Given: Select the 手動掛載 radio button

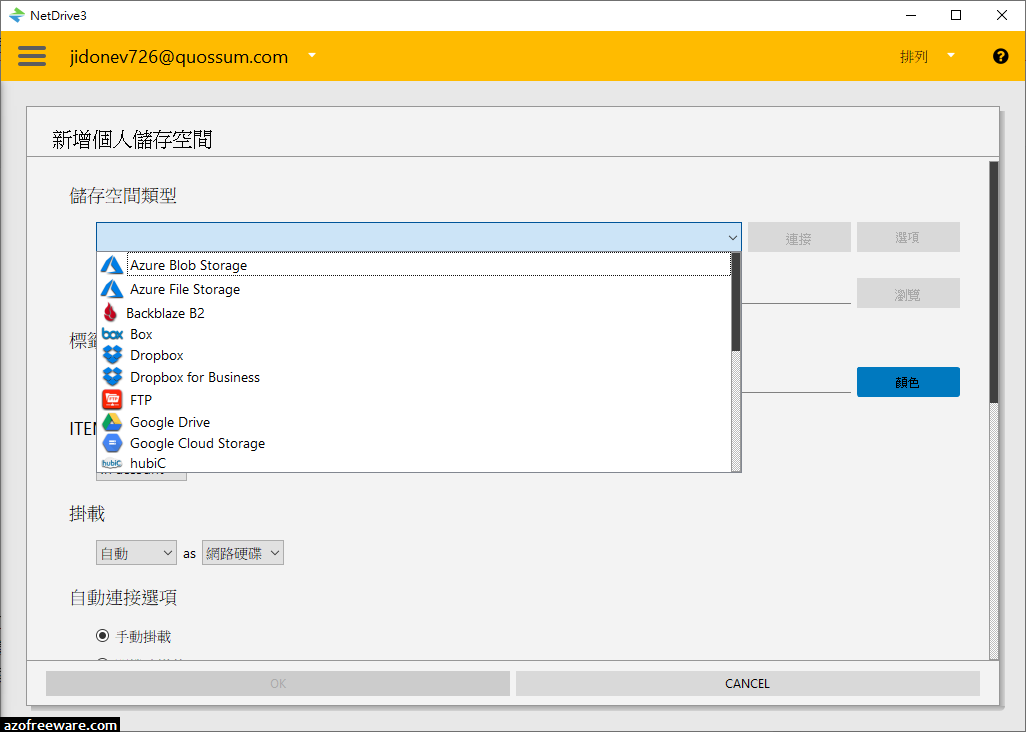Looking at the screenshot, I should [103, 635].
